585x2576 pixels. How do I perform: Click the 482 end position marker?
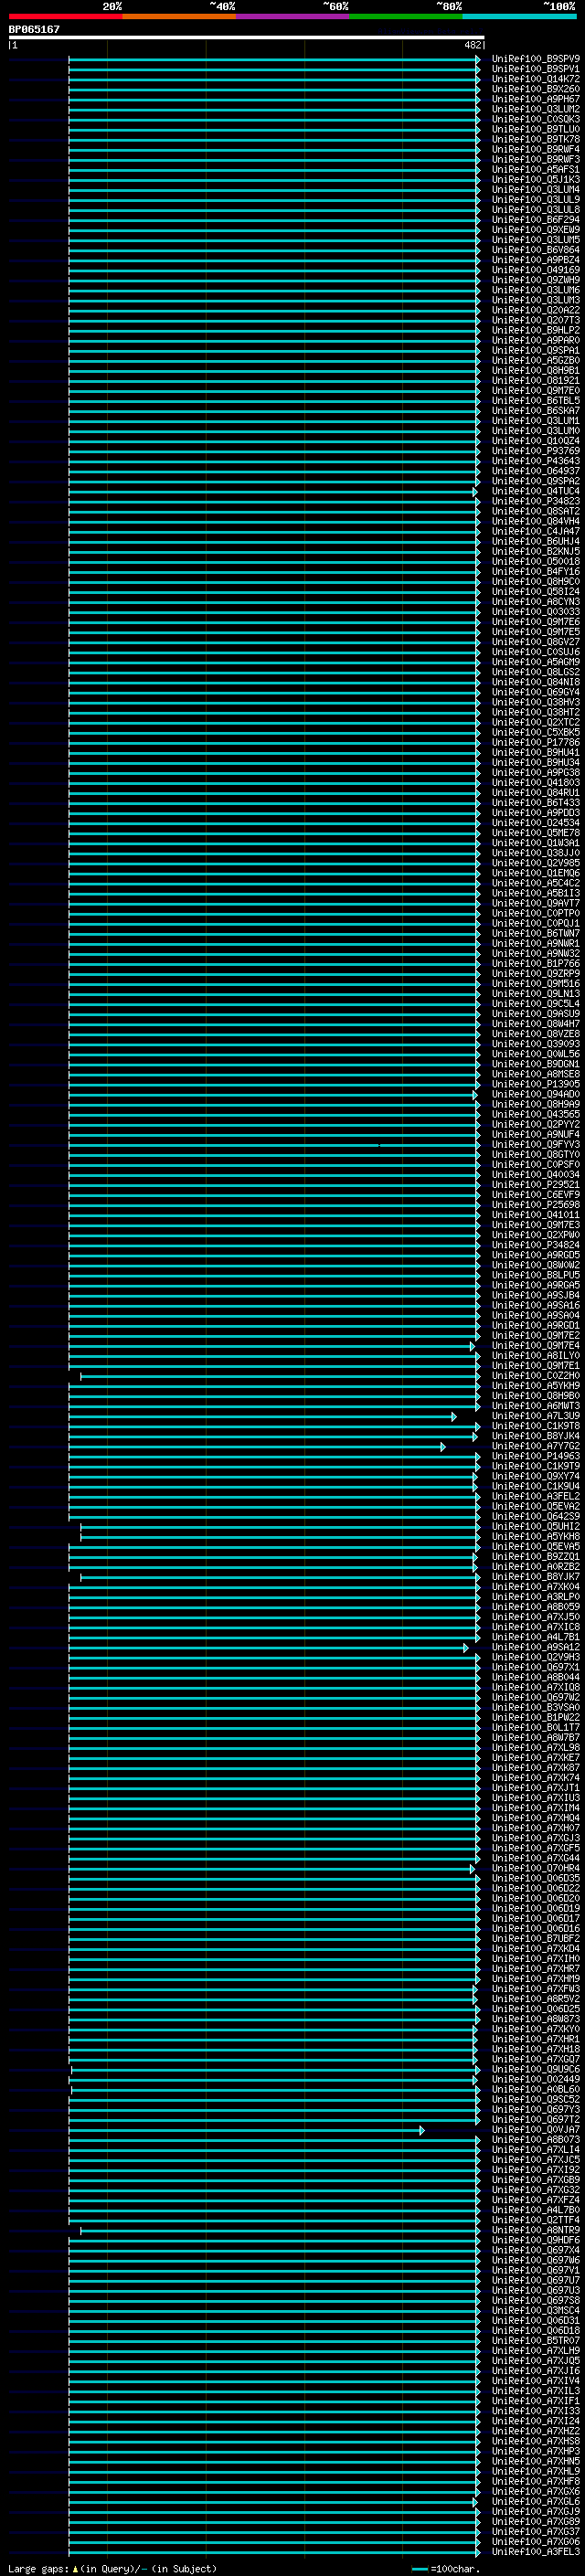click(x=473, y=45)
